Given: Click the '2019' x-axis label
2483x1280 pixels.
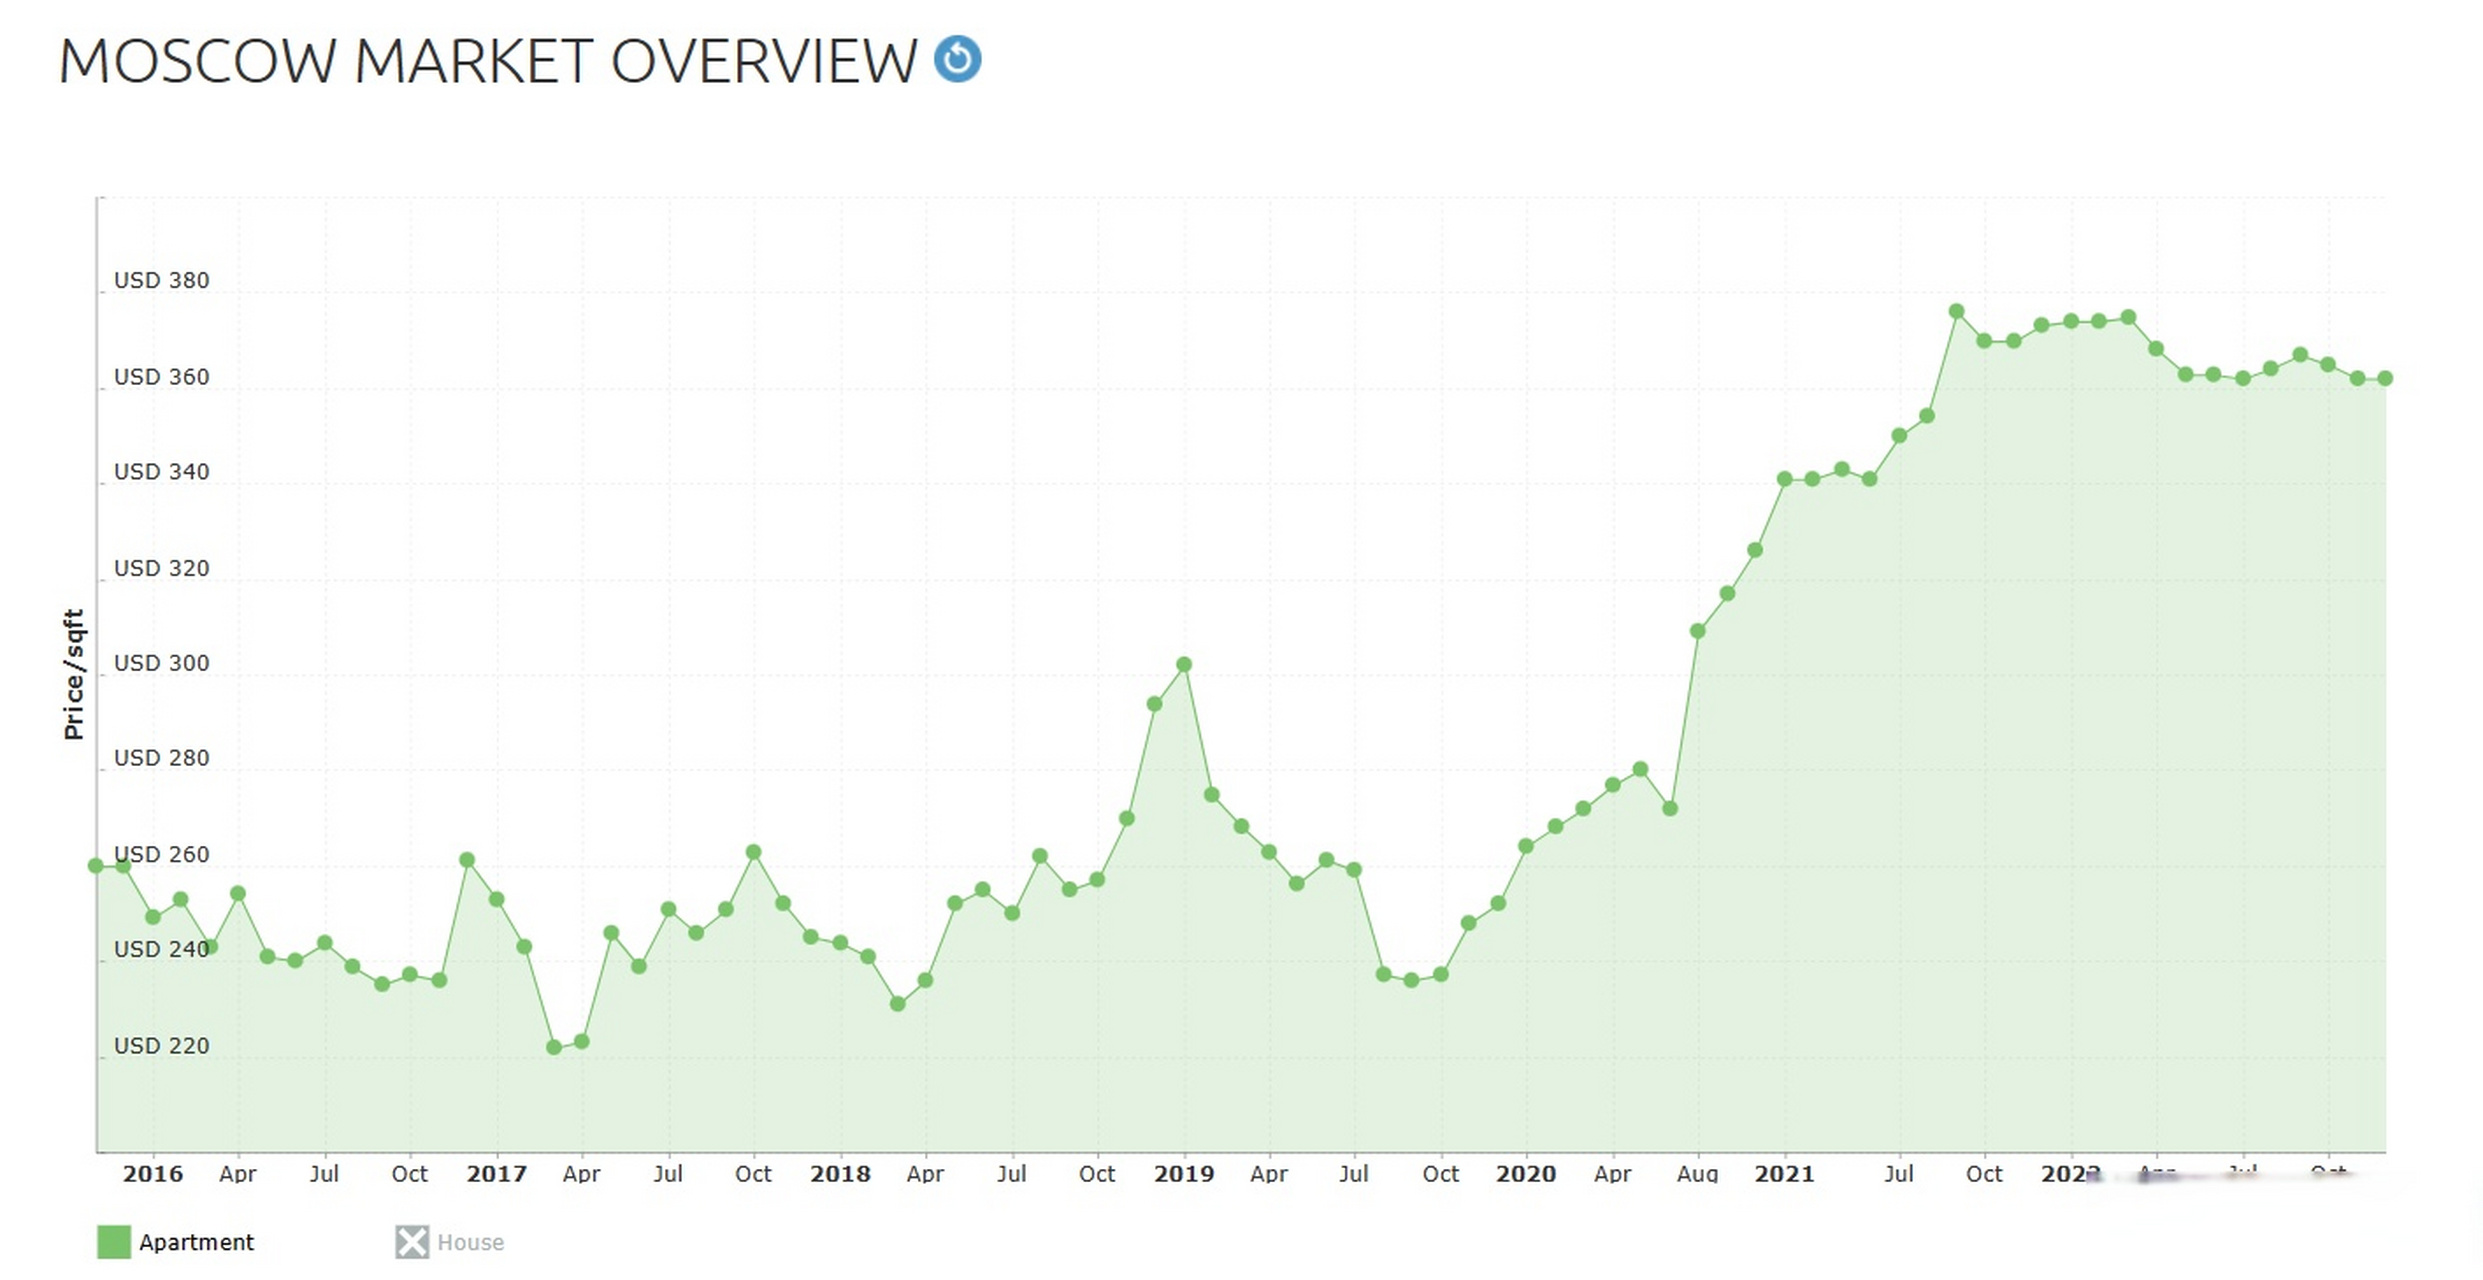Looking at the screenshot, I should click(1184, 1174).
